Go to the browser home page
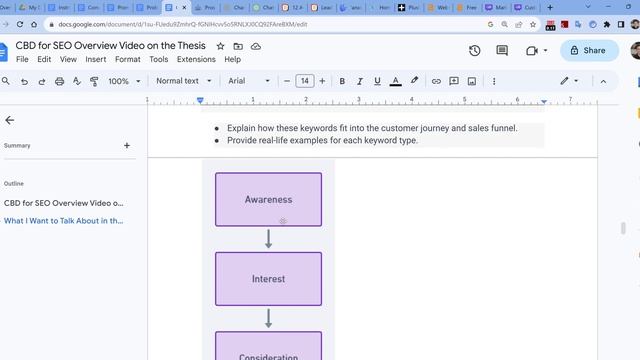The height and width of the screenshot is (360, 640). (x=34, y=24)
